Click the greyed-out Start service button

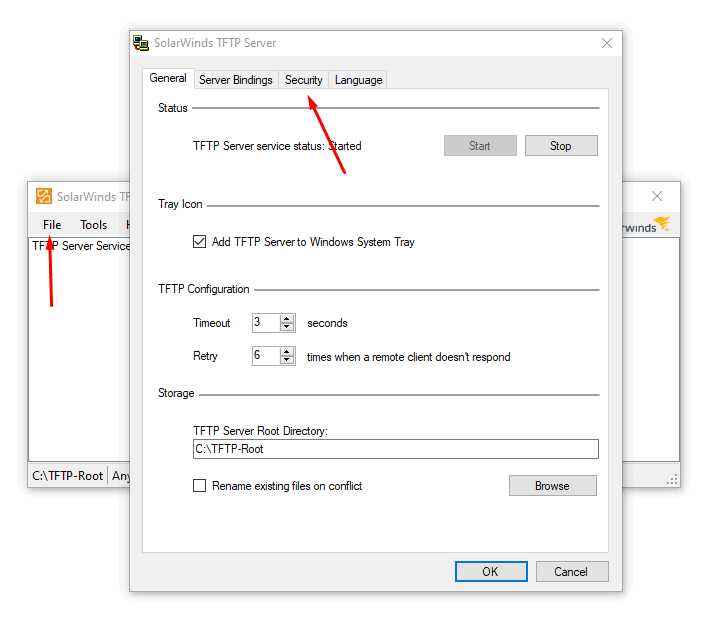pos(480,146)
